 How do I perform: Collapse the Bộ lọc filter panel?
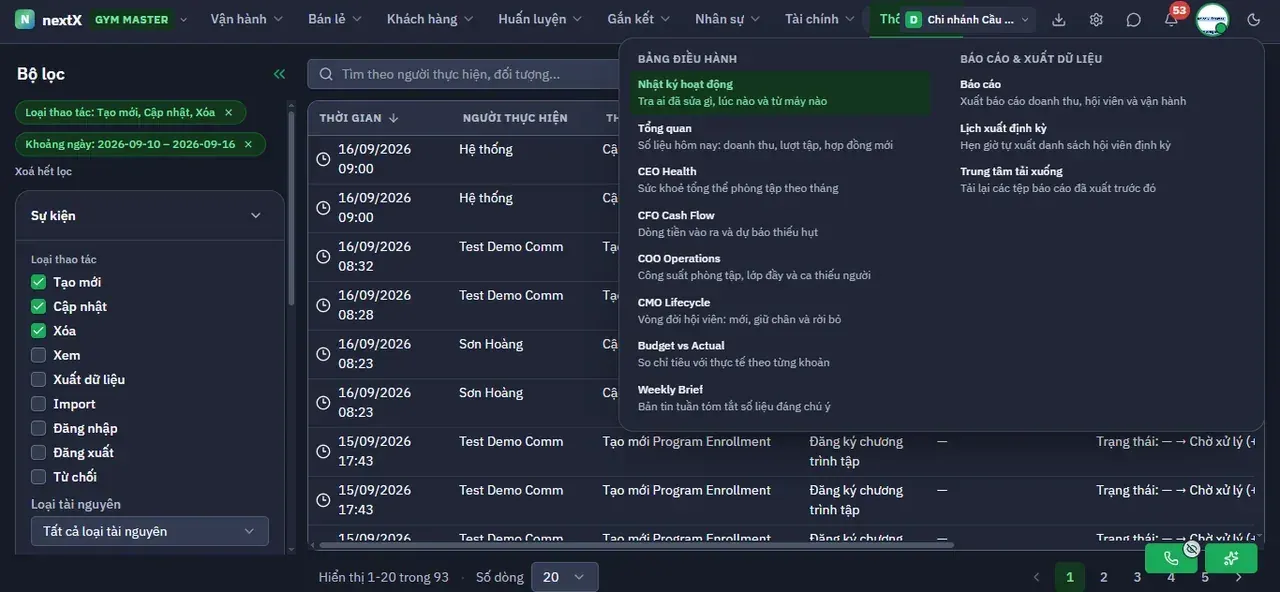click(279, 74)
